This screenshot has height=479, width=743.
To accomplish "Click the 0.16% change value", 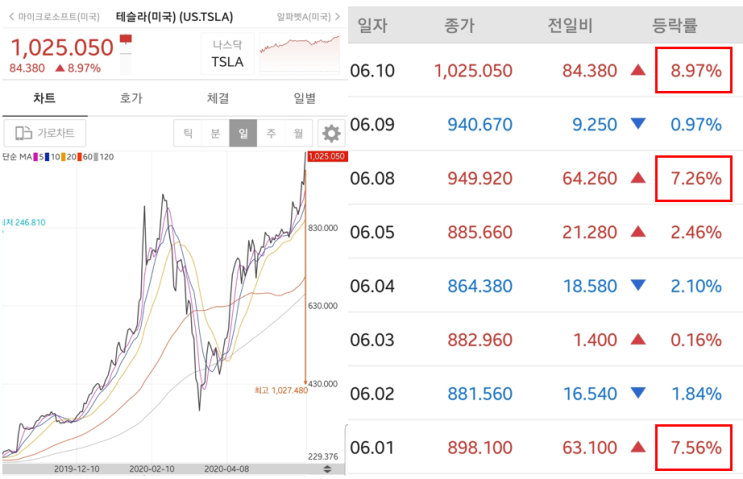I will tap(696, 340).
